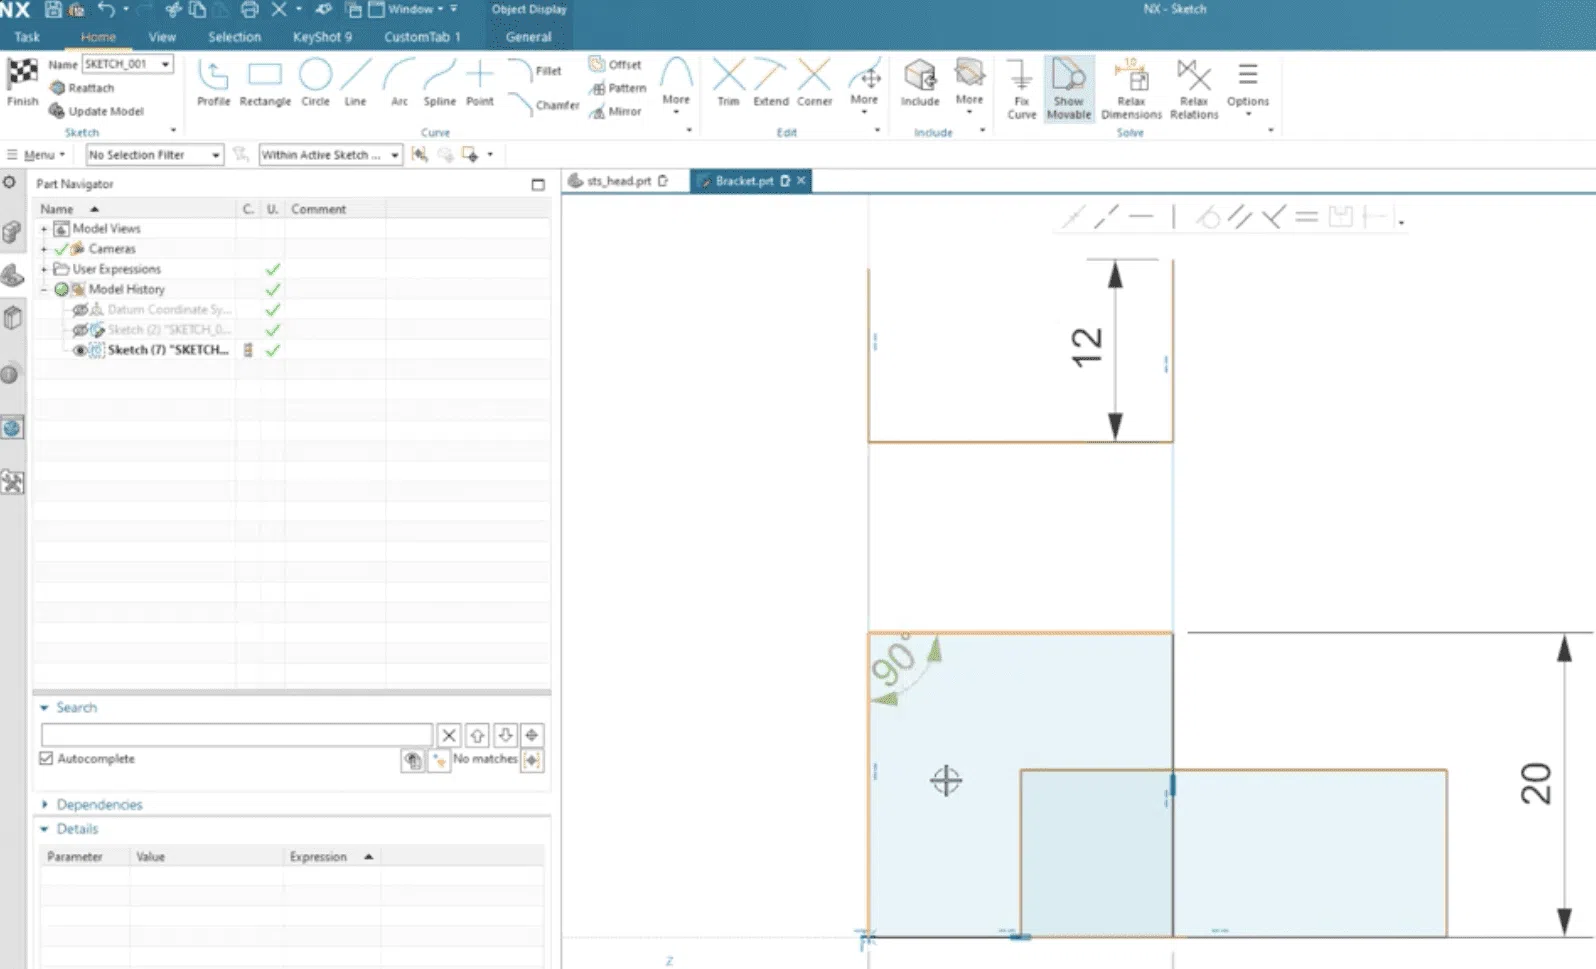Switch to the View ribbon tab

(162, 37)
